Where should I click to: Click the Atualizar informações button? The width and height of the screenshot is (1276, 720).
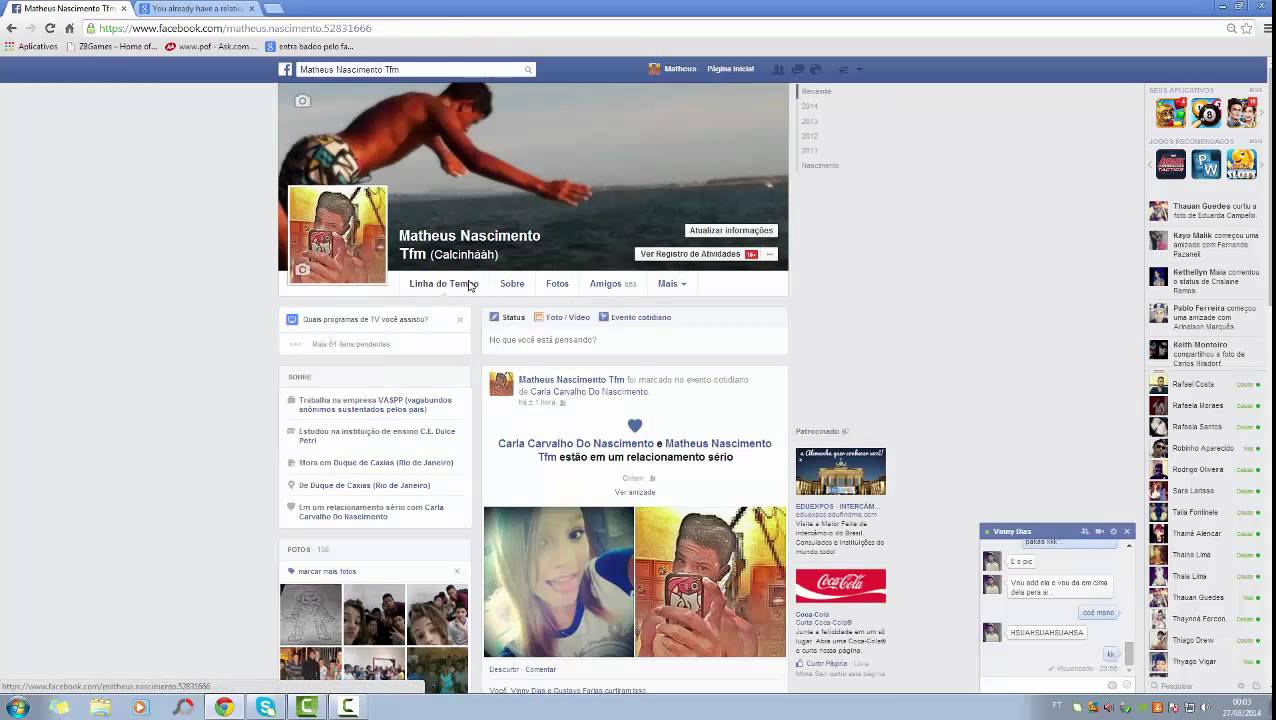[x=731, y=230]
